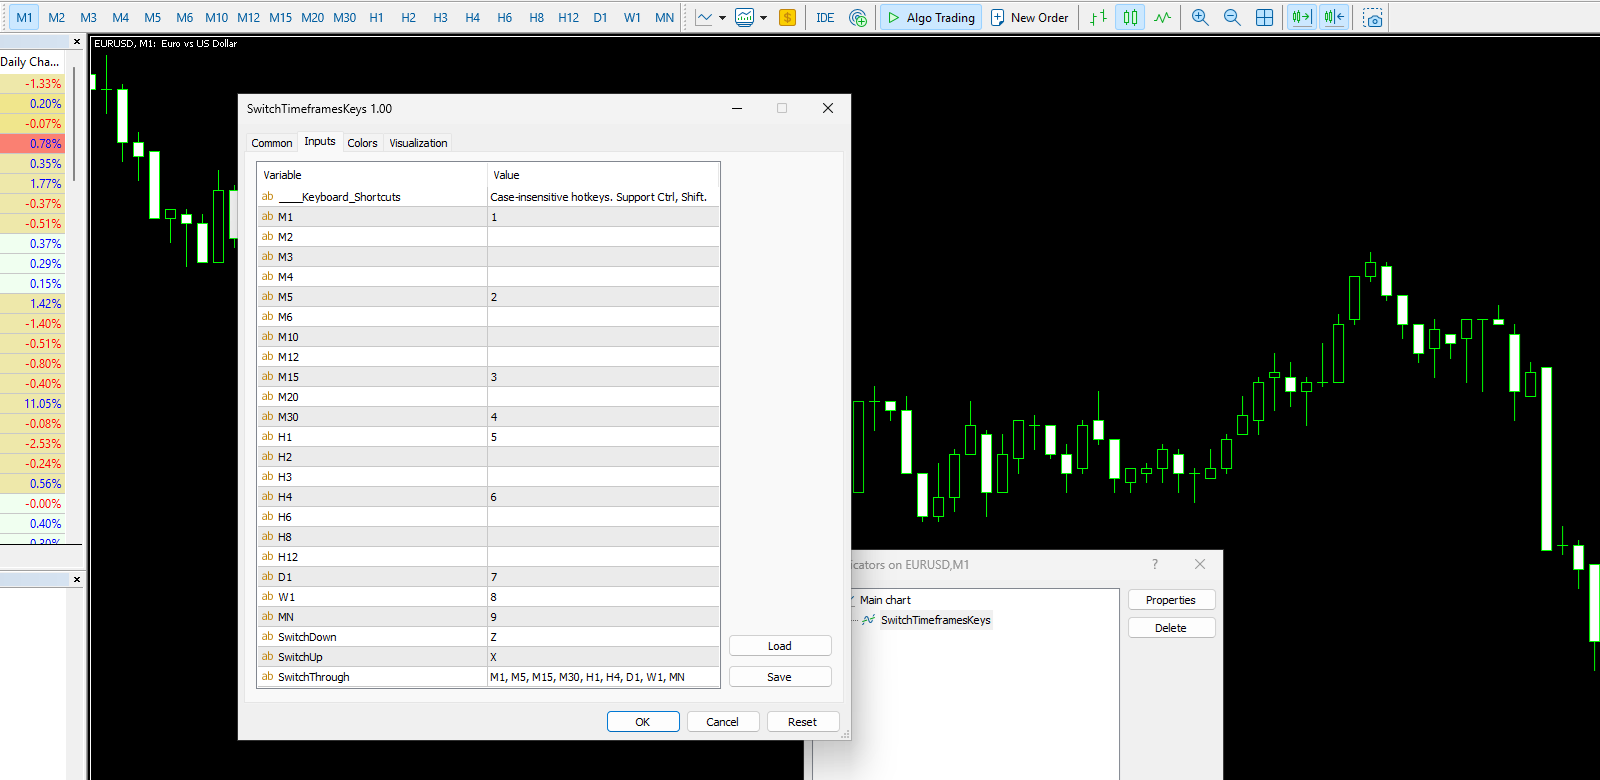The width and height of the screenshot is (1600, 780).
Task: Switch chart to M5 timeframe button
Action: tap(152, 17)
